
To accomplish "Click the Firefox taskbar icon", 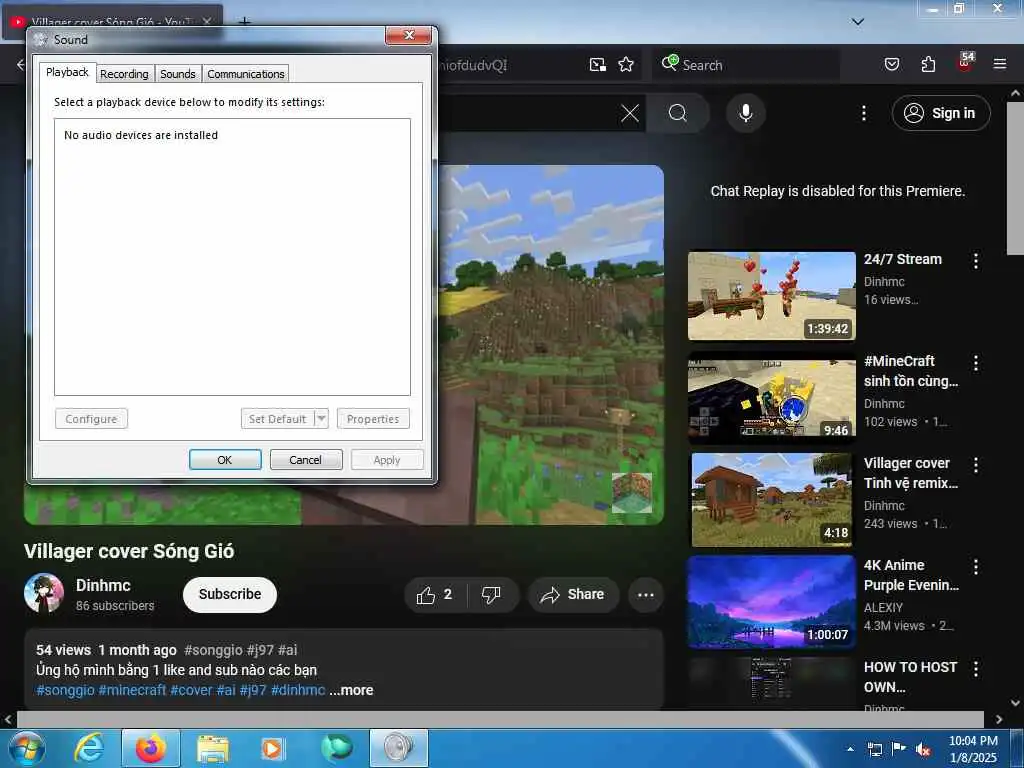I will click(x=150, y=748).
